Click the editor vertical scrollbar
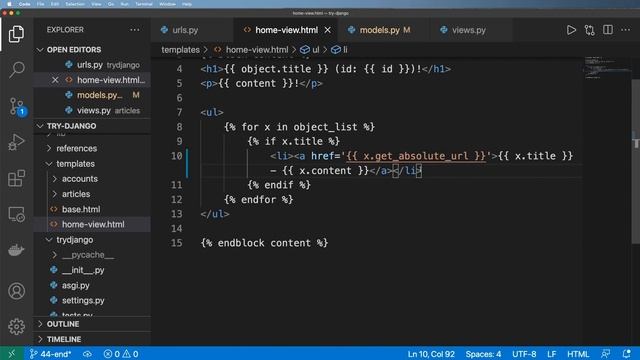 coord(636,161)
